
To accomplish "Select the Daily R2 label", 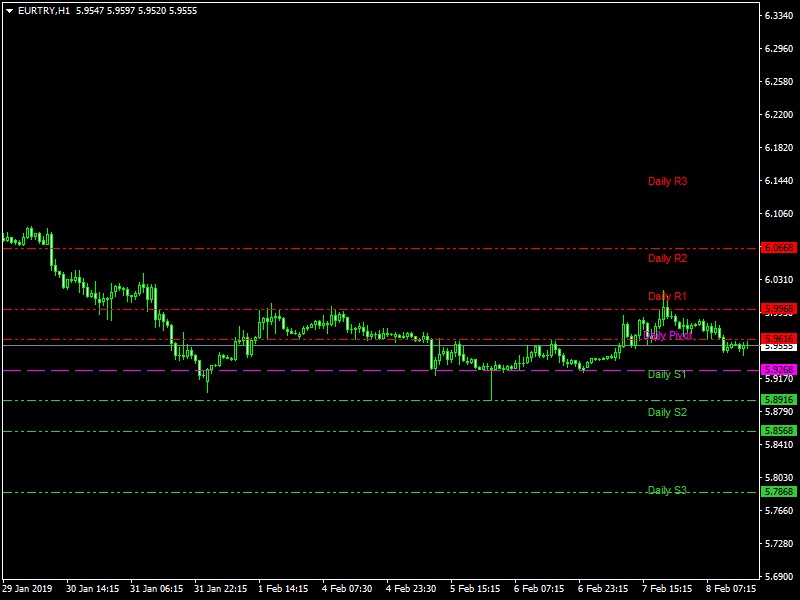I will tap(667, 259).
